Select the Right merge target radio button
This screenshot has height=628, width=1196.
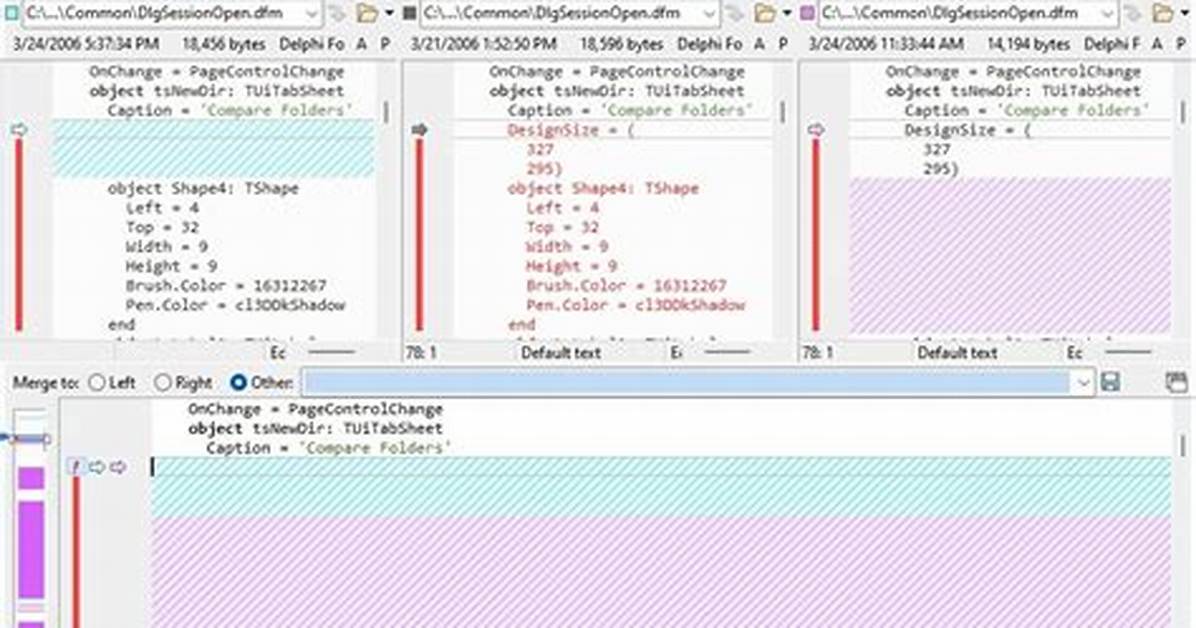coord(162,382)
